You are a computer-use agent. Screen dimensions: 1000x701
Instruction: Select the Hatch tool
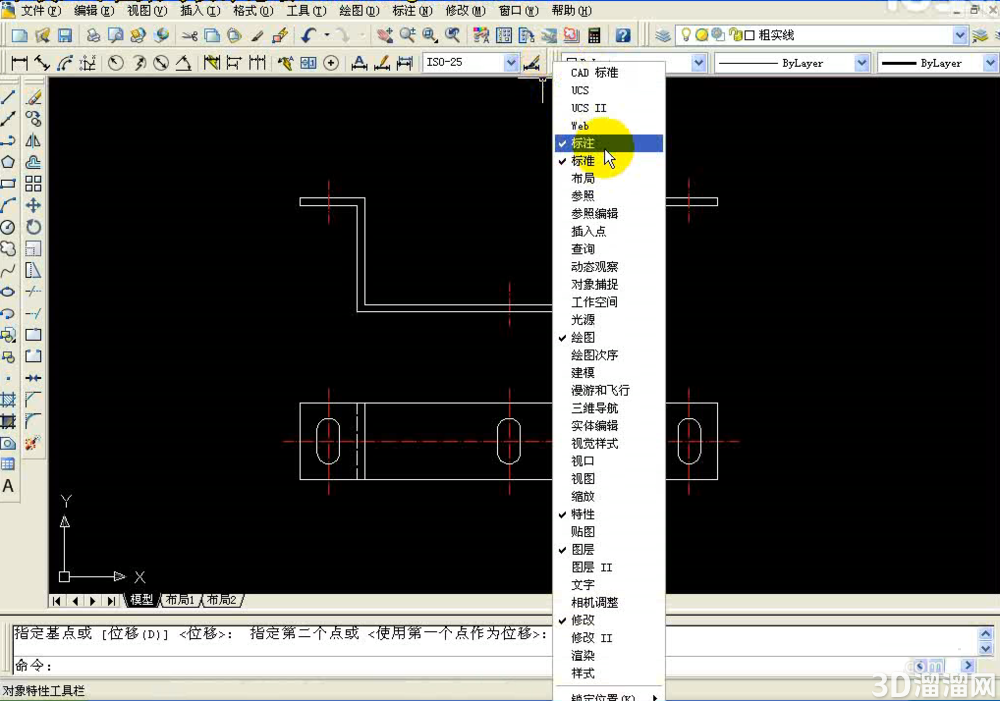tap(8, 400)
